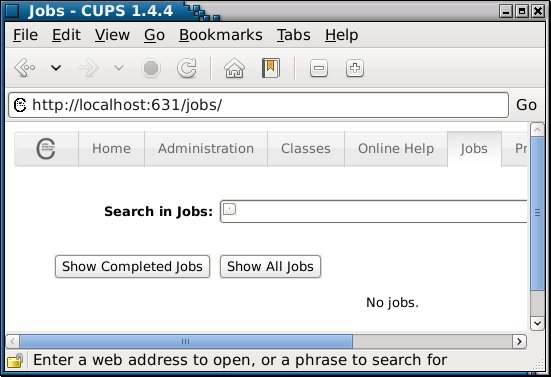
Task: Open the Bookmarks menu
Action: [x=221, y=35]
